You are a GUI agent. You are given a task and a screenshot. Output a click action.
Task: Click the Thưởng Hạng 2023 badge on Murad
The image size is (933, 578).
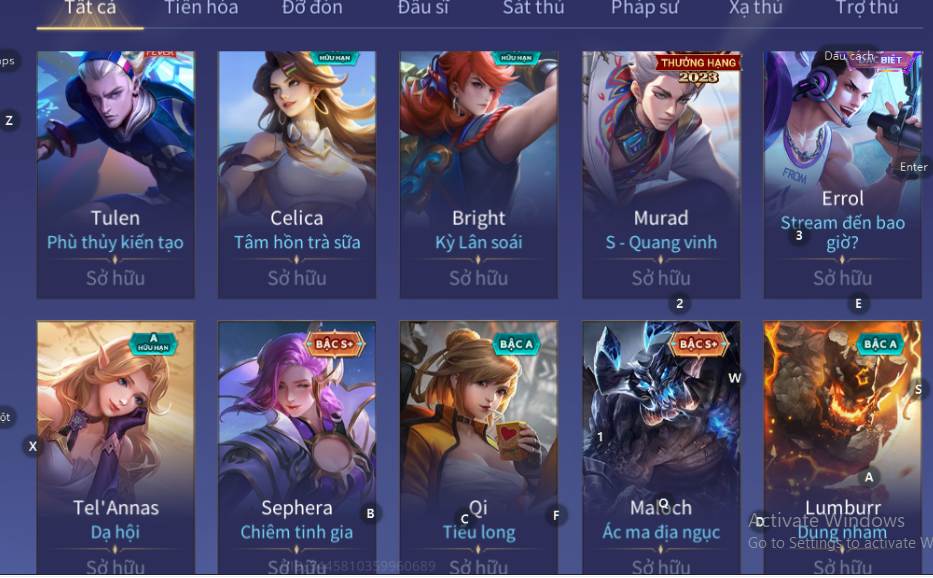698,69
